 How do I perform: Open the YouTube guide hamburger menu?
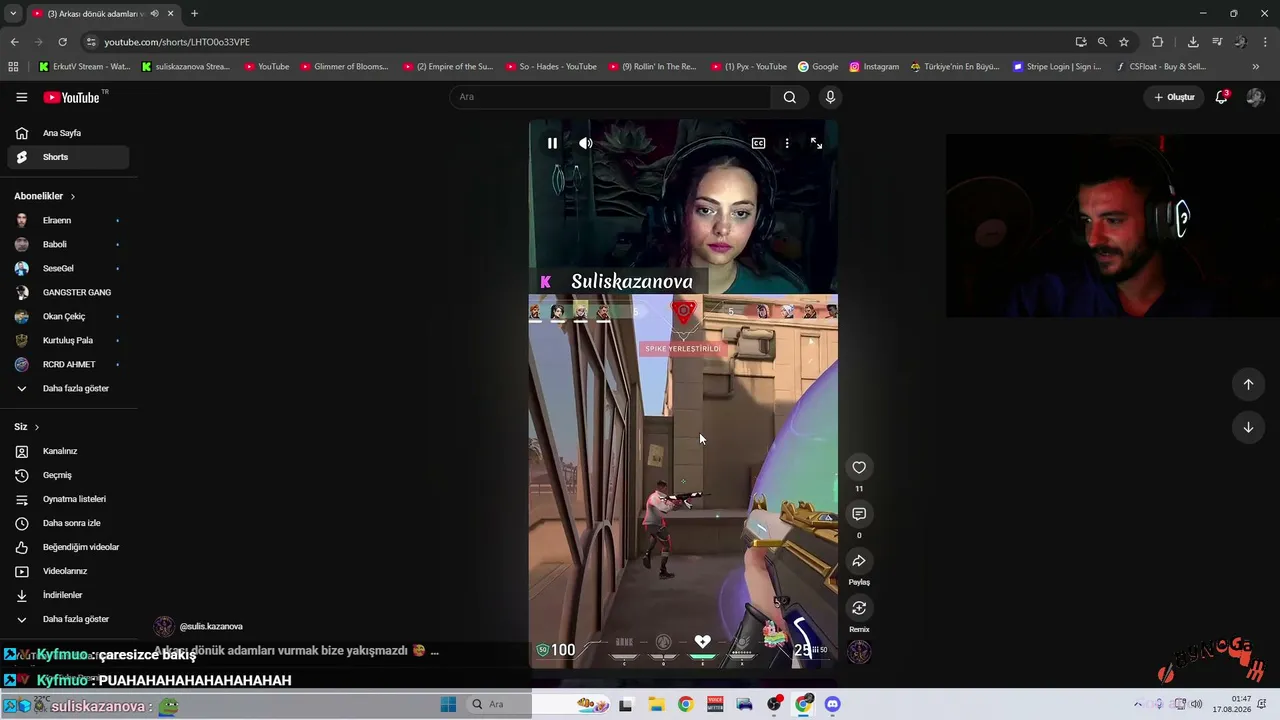coord(21,97)
